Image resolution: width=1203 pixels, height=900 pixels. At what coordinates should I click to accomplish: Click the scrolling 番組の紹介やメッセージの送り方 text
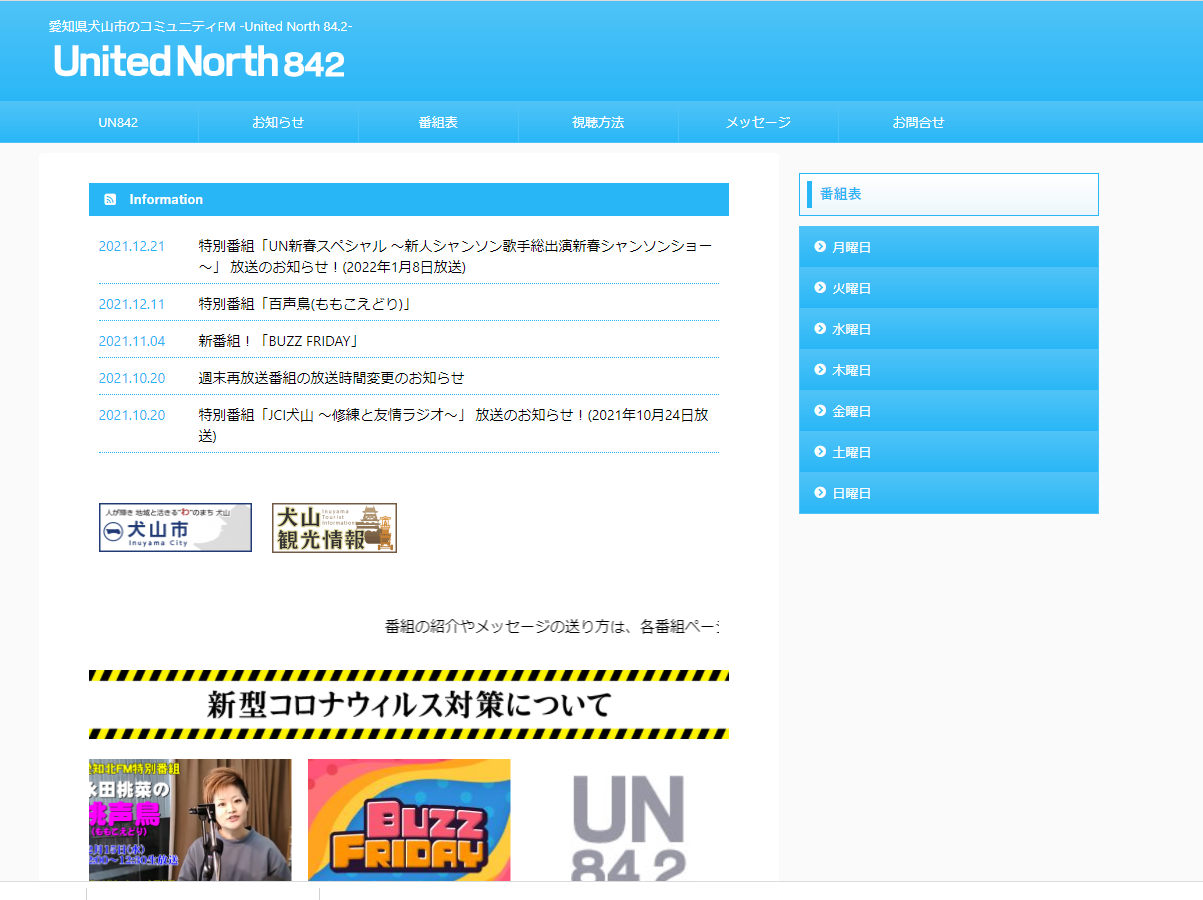tap(552, 627)
